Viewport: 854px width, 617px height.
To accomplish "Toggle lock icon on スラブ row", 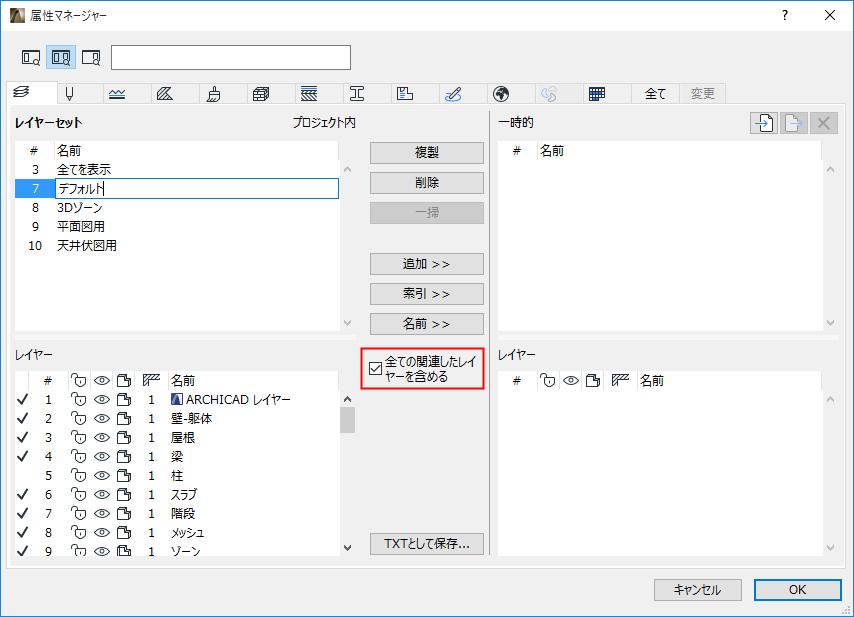I will [79, 494].
